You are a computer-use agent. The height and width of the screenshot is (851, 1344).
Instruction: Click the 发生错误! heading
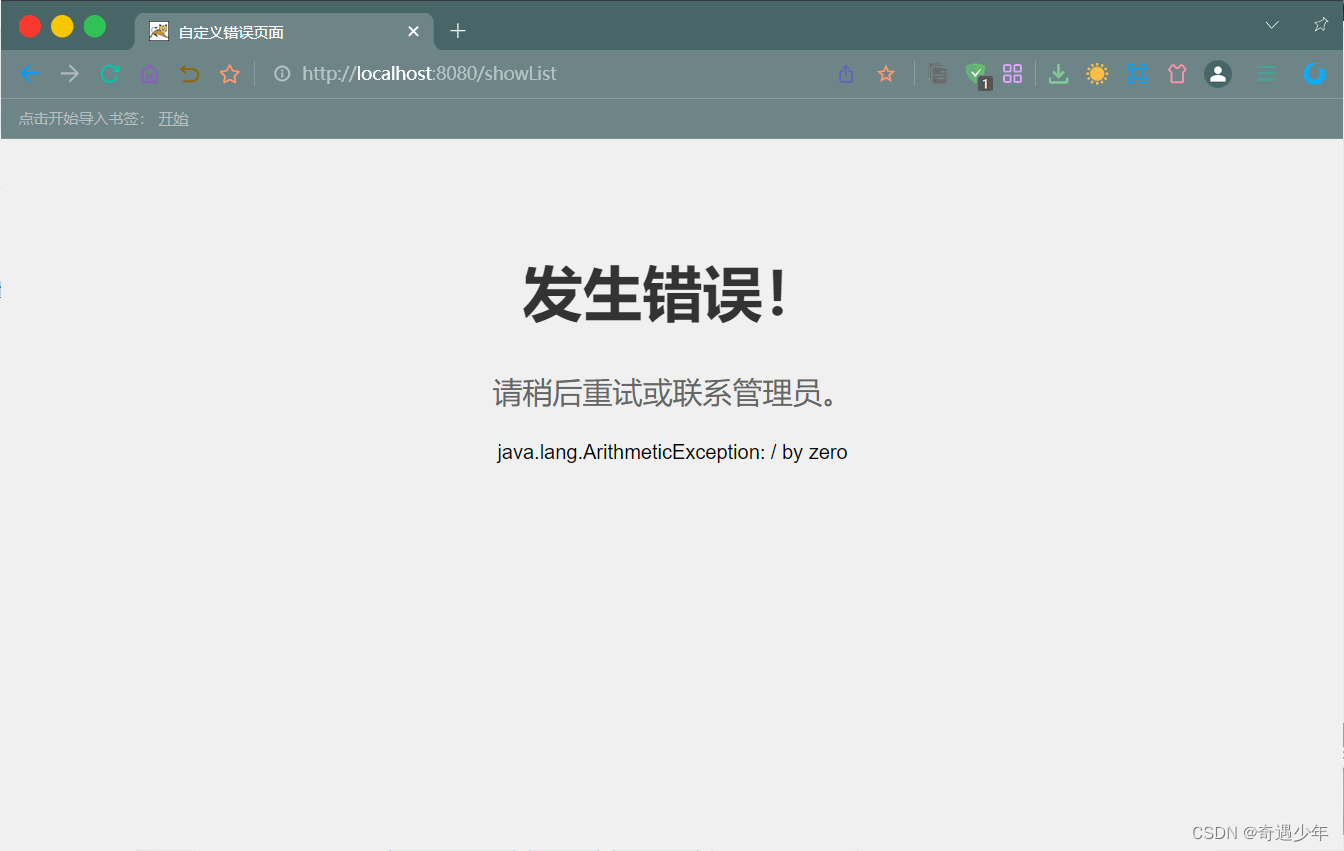point(657,295)
